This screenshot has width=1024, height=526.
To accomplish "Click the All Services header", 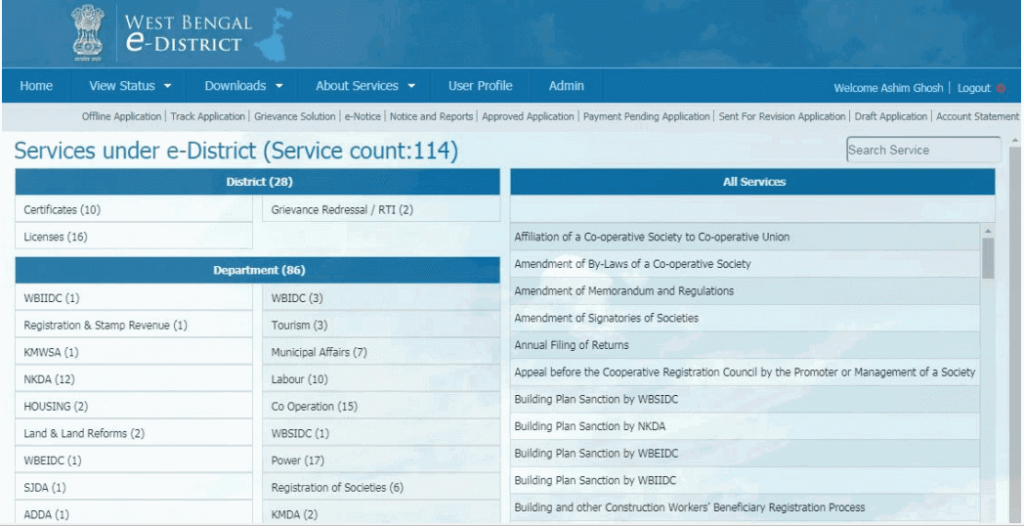I will (x=753, y=182).
